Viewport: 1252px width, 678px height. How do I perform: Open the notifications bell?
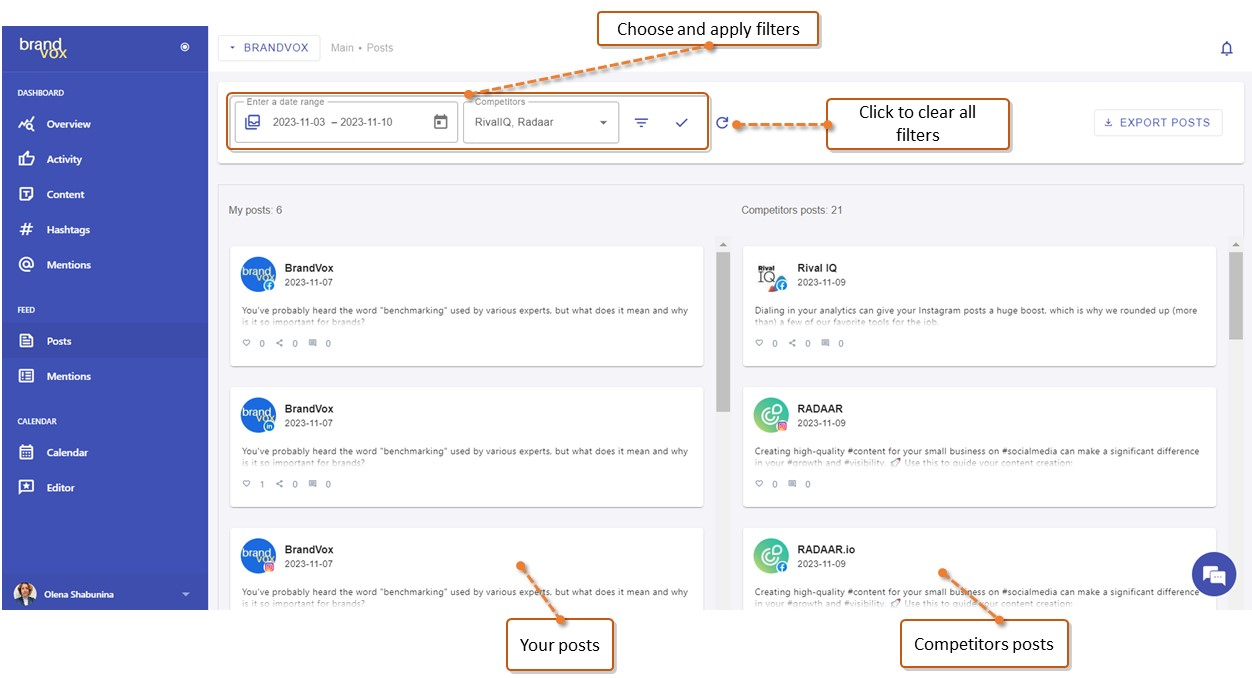(x=1227, y=48)
